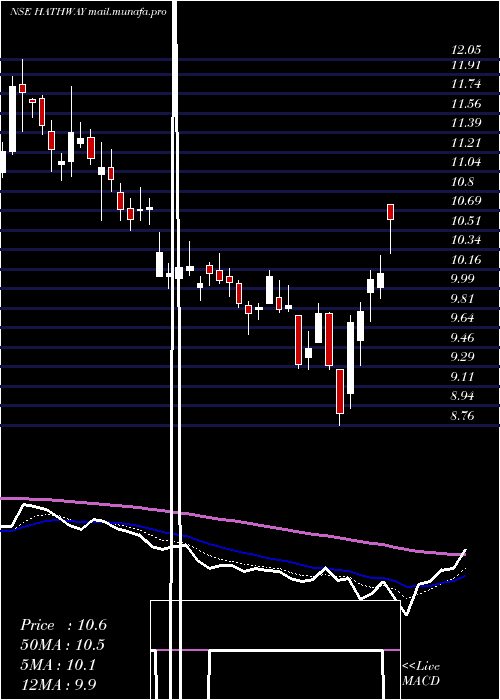Click the 10.69 price axis label
The image size is (500, 700).
tap(467, 201)
